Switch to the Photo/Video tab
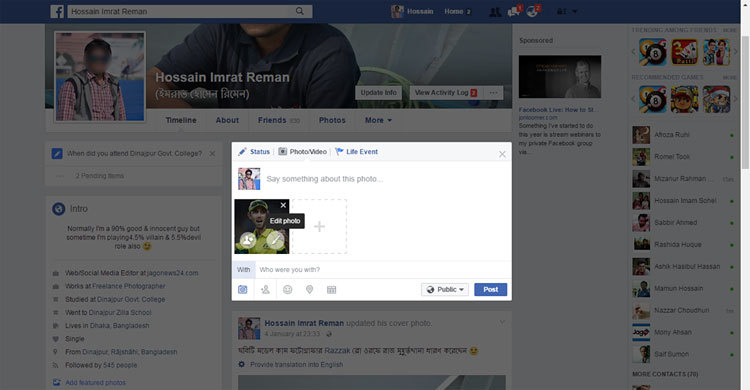The height and width of the screenshot is (390, 750). 303,152
